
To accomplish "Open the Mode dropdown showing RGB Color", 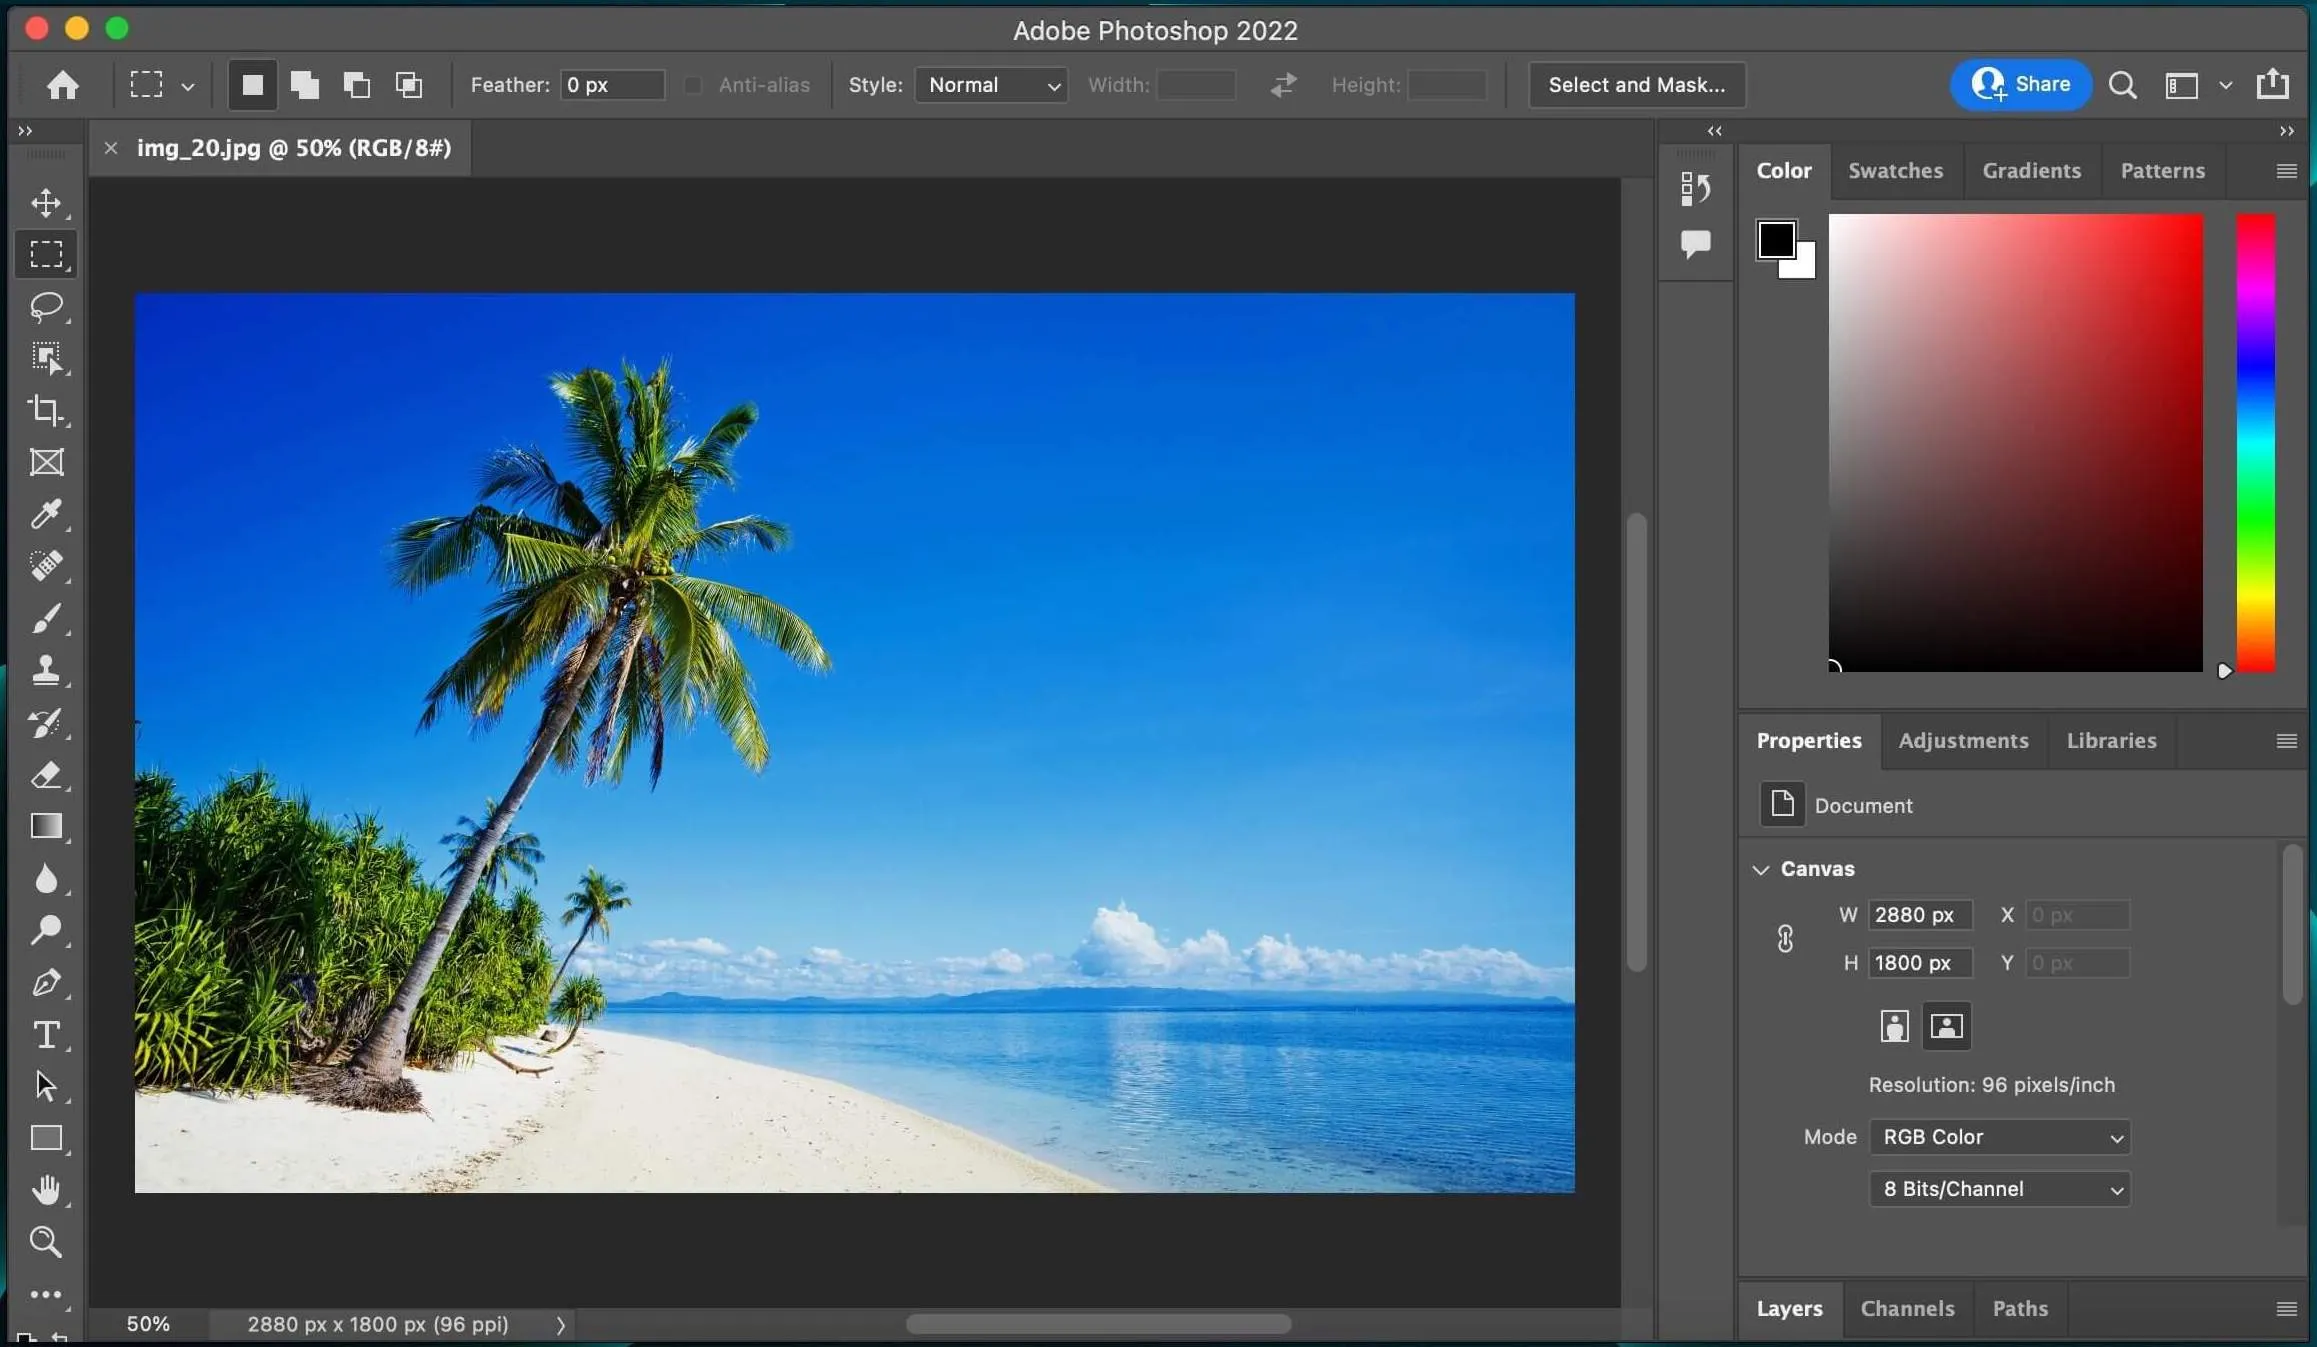I will (2000, 1136).
